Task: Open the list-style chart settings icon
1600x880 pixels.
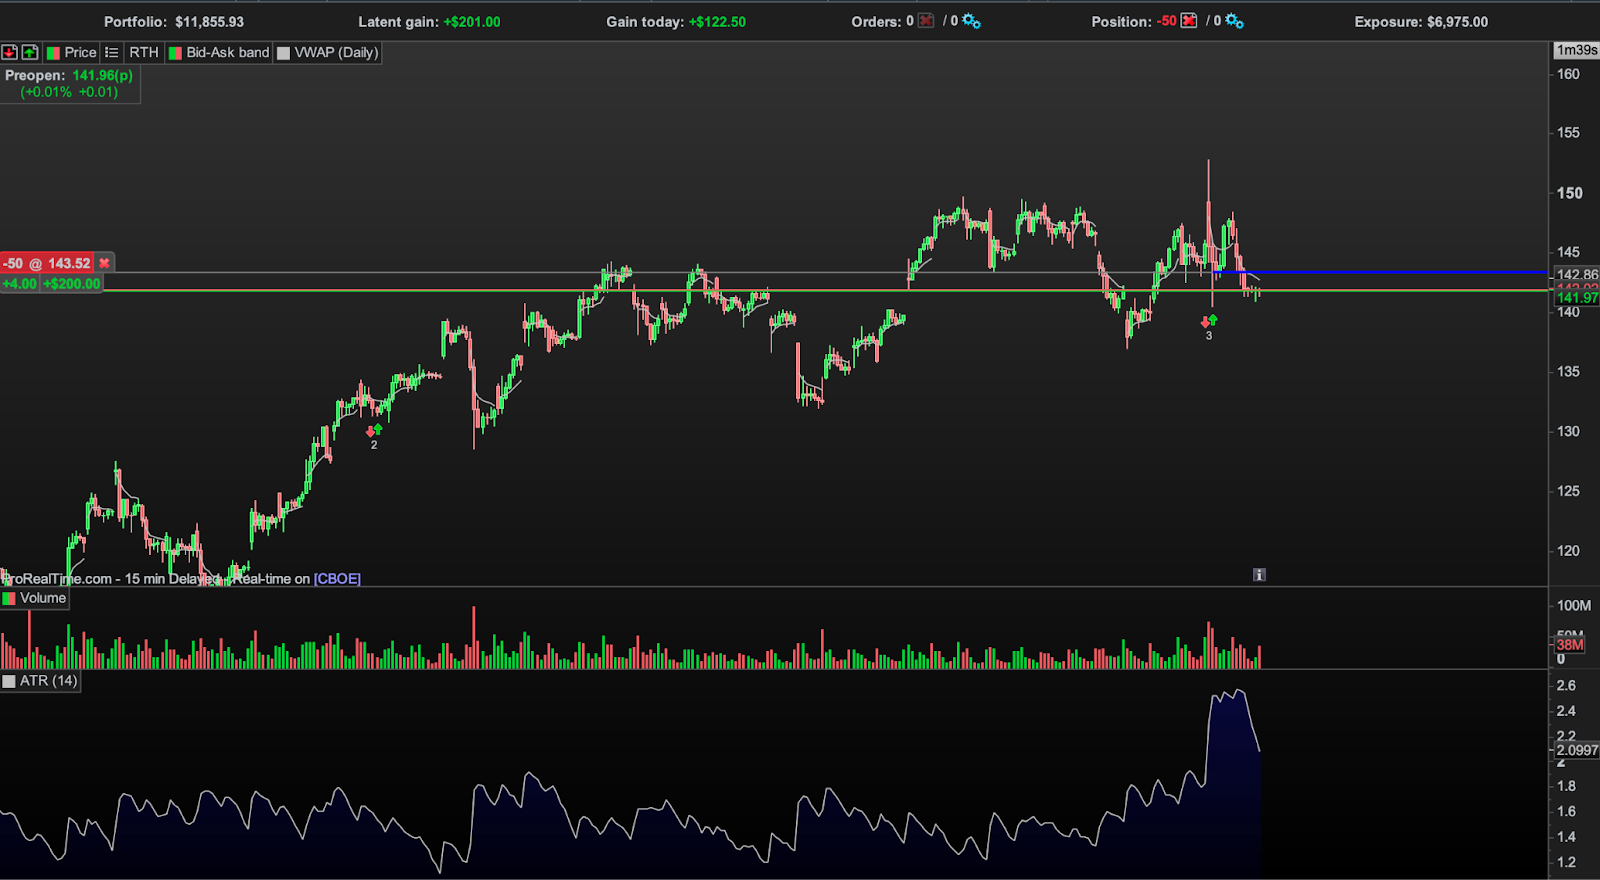Action: click(111, 52)
